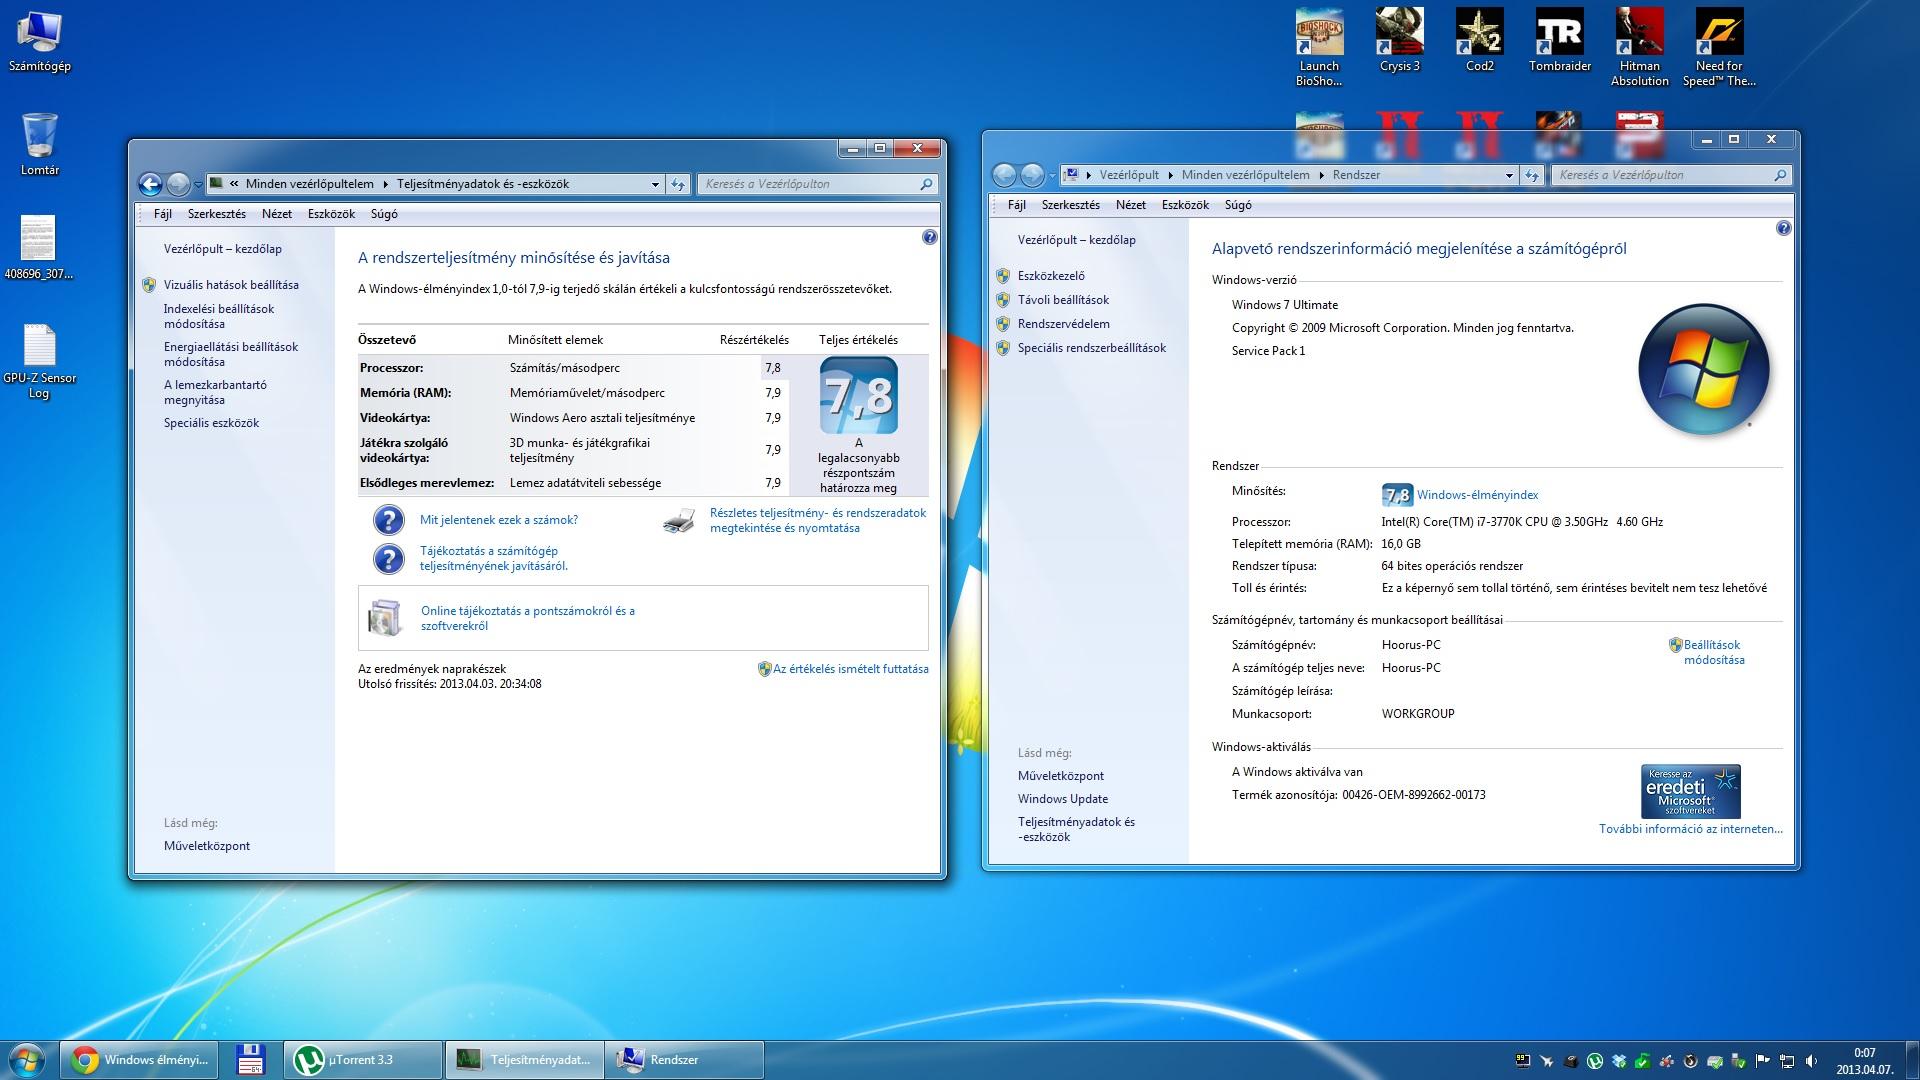Open GPU-Z Sensor Log file icon
The height and width of the screenshot is (1080, 1920).
coord(39,361)
